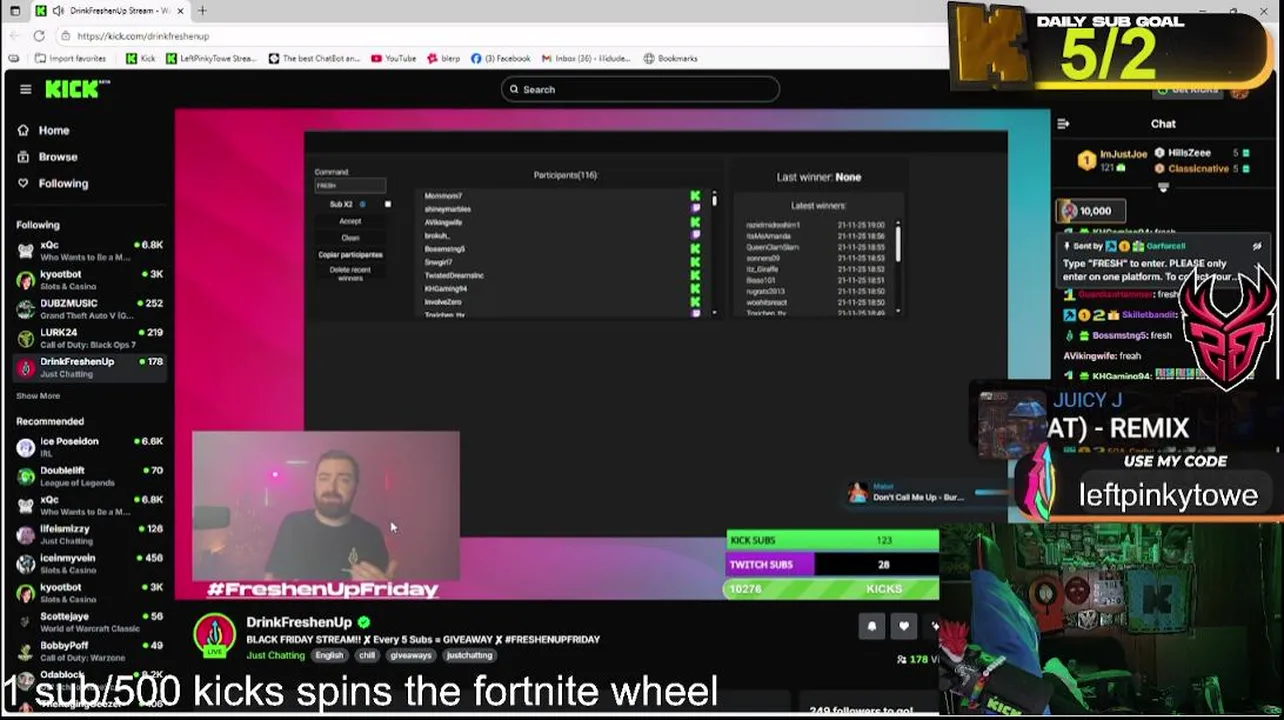Open LURK24 channel in the sidebar
The height and width of the screenshot is (720, 1284).
coord(90,338)
